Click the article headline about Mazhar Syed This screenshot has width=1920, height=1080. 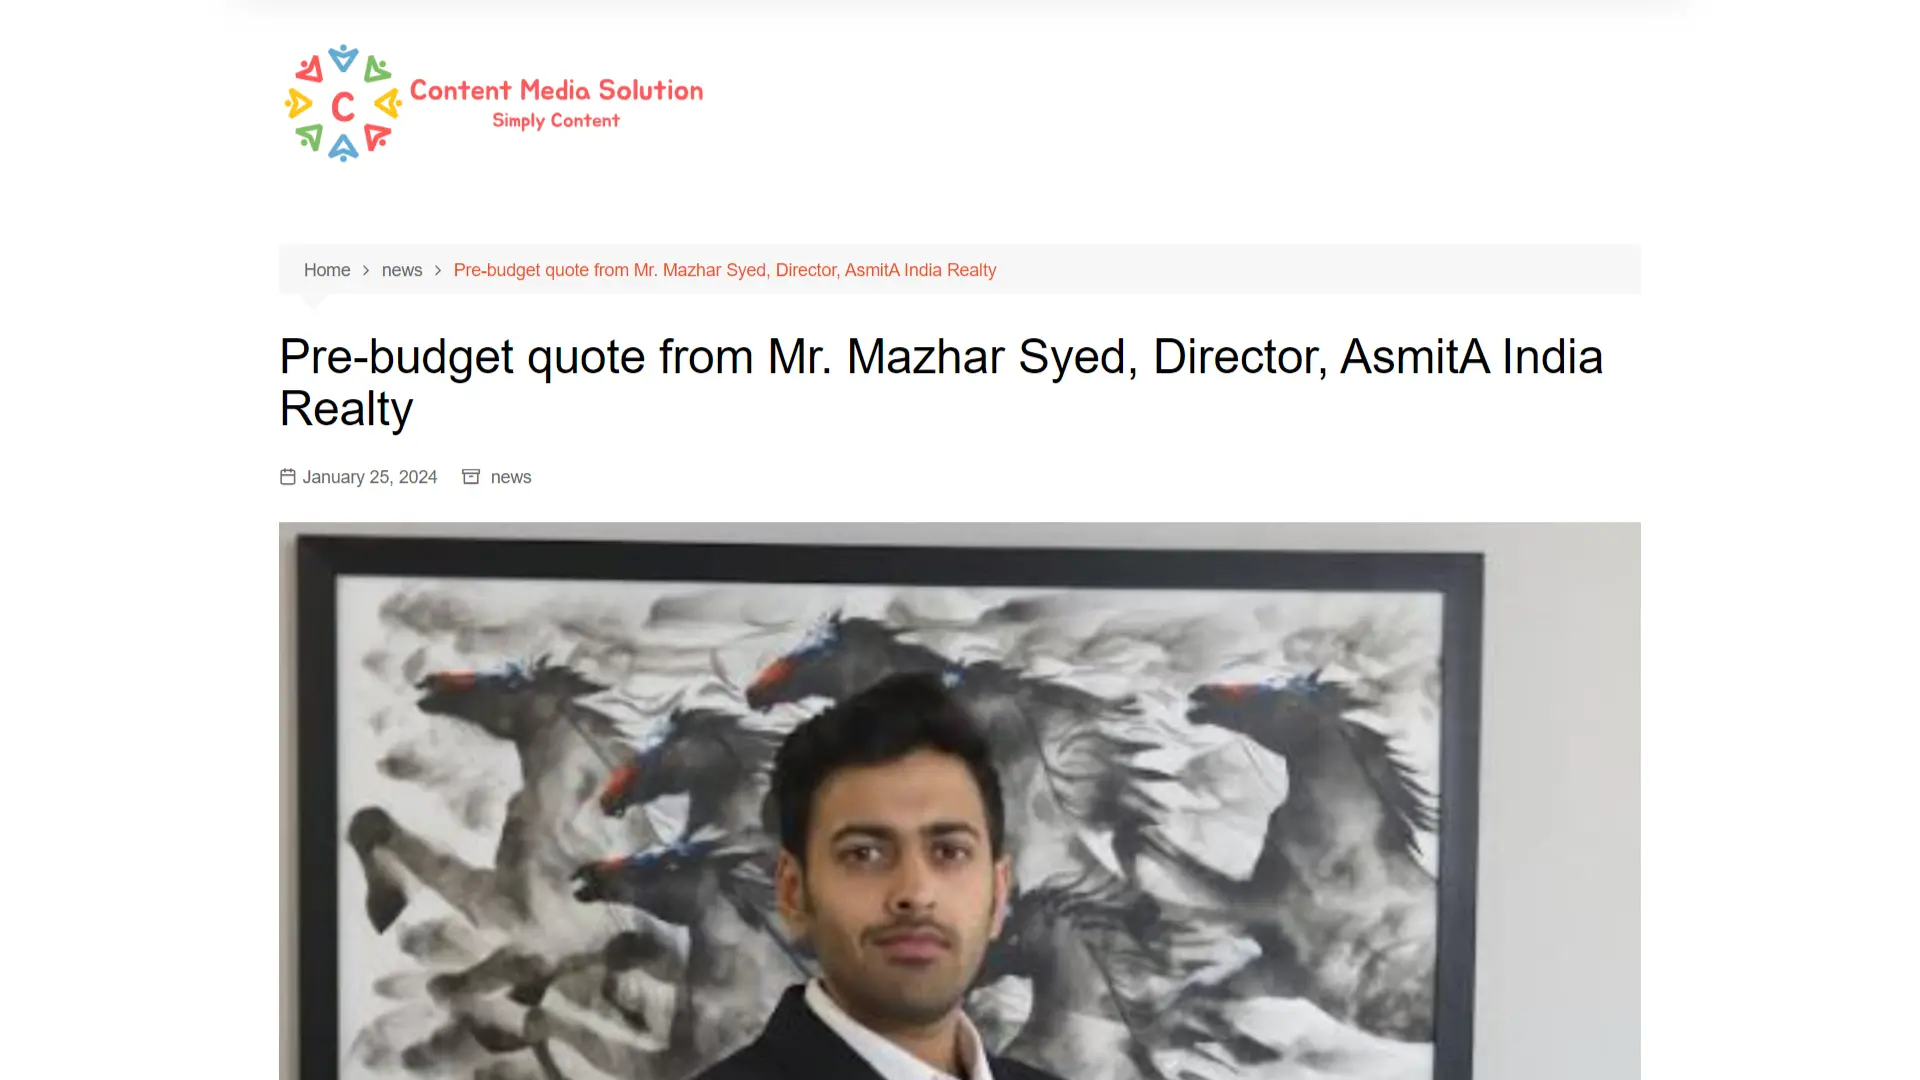pyautogui.click(x=941, y=382)
